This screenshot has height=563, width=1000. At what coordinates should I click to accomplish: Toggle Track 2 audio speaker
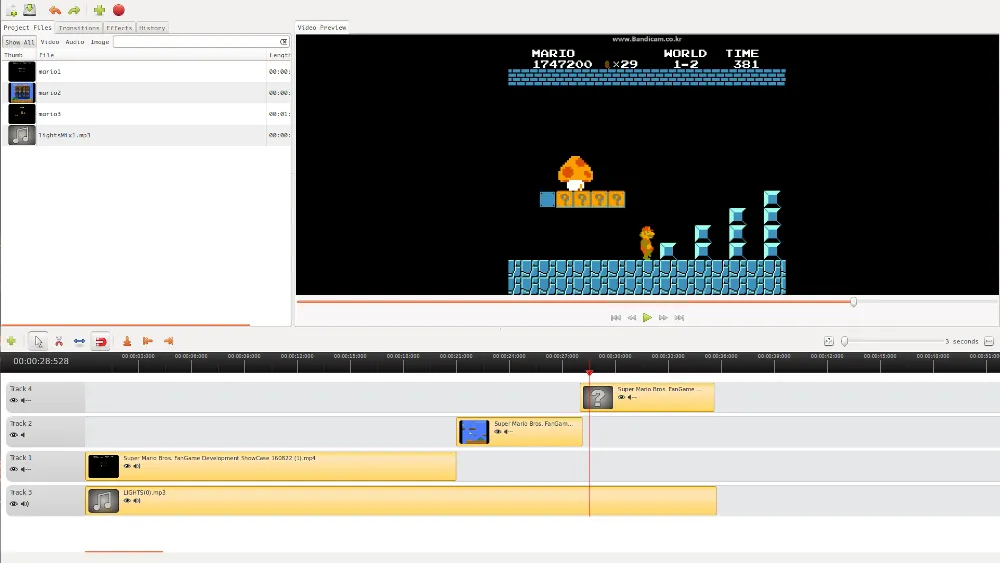click(x=24, y=435)
